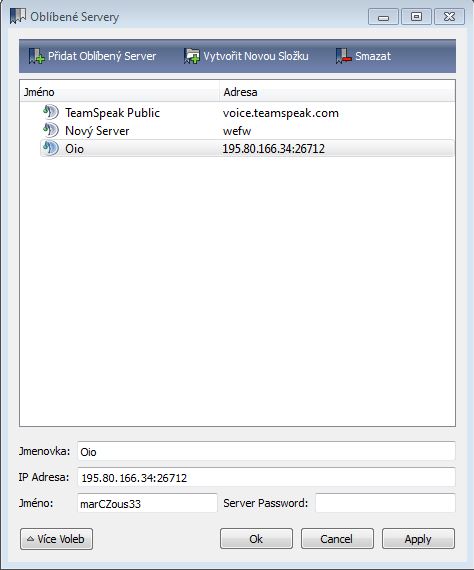Sort the list by Jméno column header
The image size is (474, 570).
click(120, 92)
